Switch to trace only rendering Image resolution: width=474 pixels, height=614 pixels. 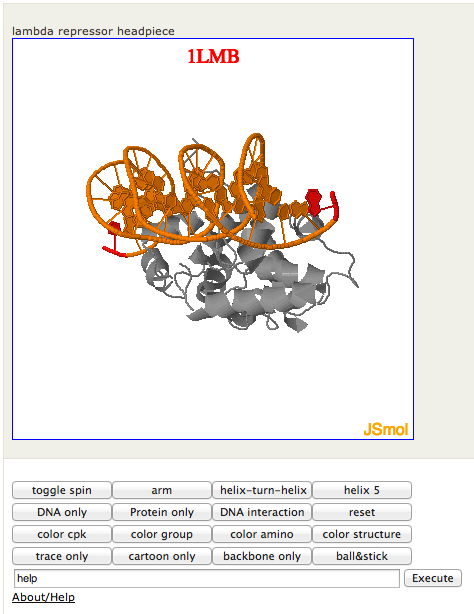click(62, 556)
